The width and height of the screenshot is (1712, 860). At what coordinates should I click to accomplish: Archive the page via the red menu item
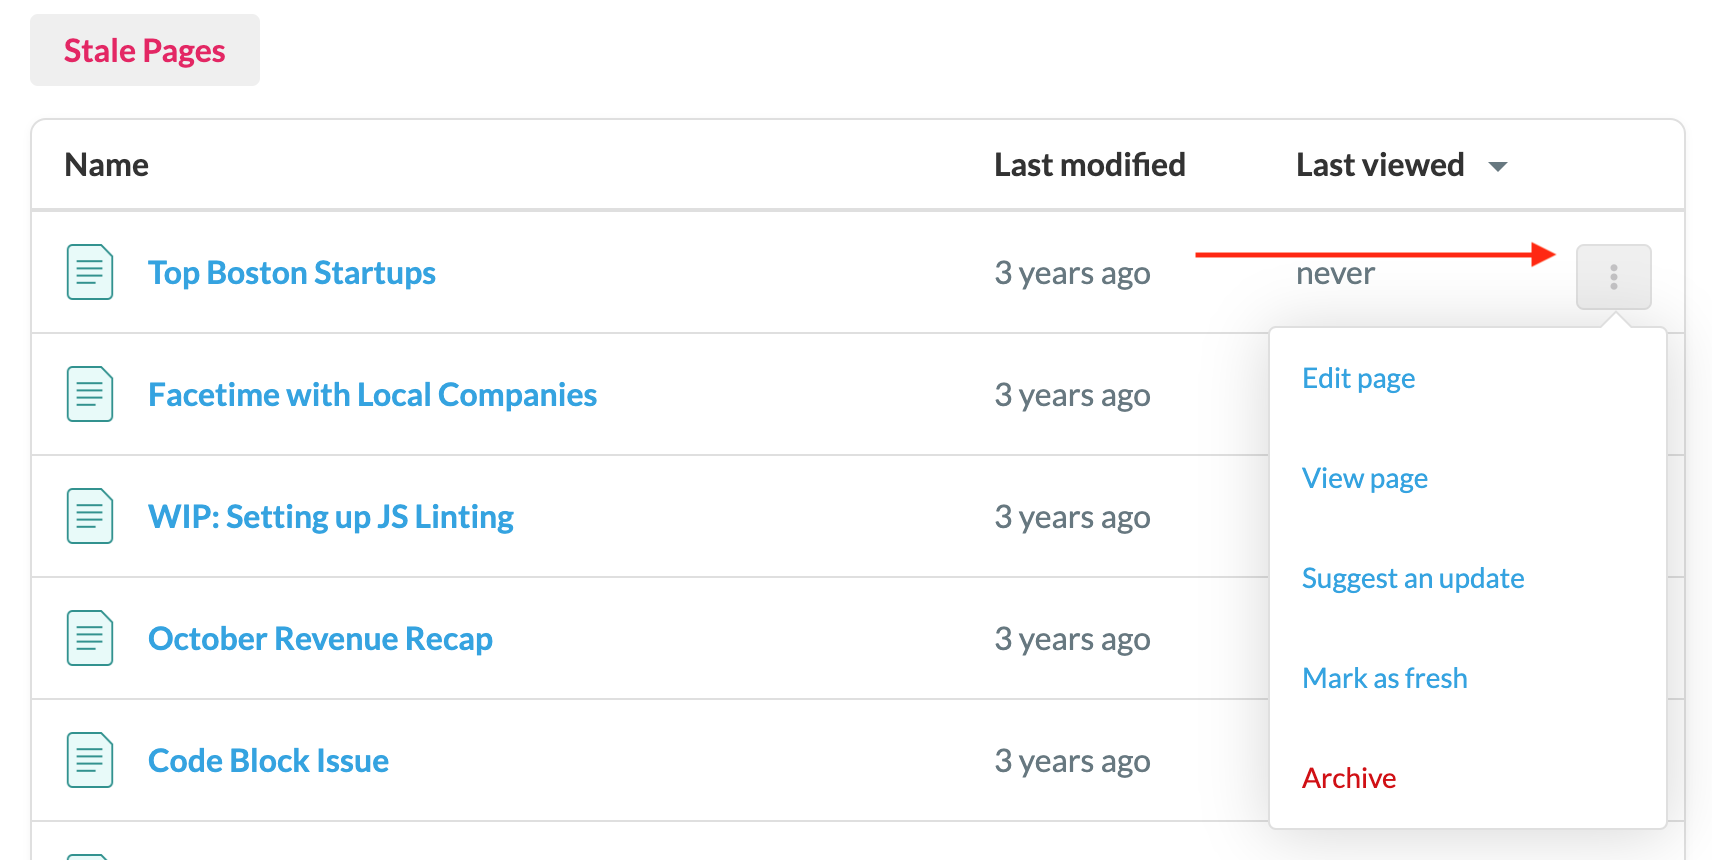(x=1348, y=778)
